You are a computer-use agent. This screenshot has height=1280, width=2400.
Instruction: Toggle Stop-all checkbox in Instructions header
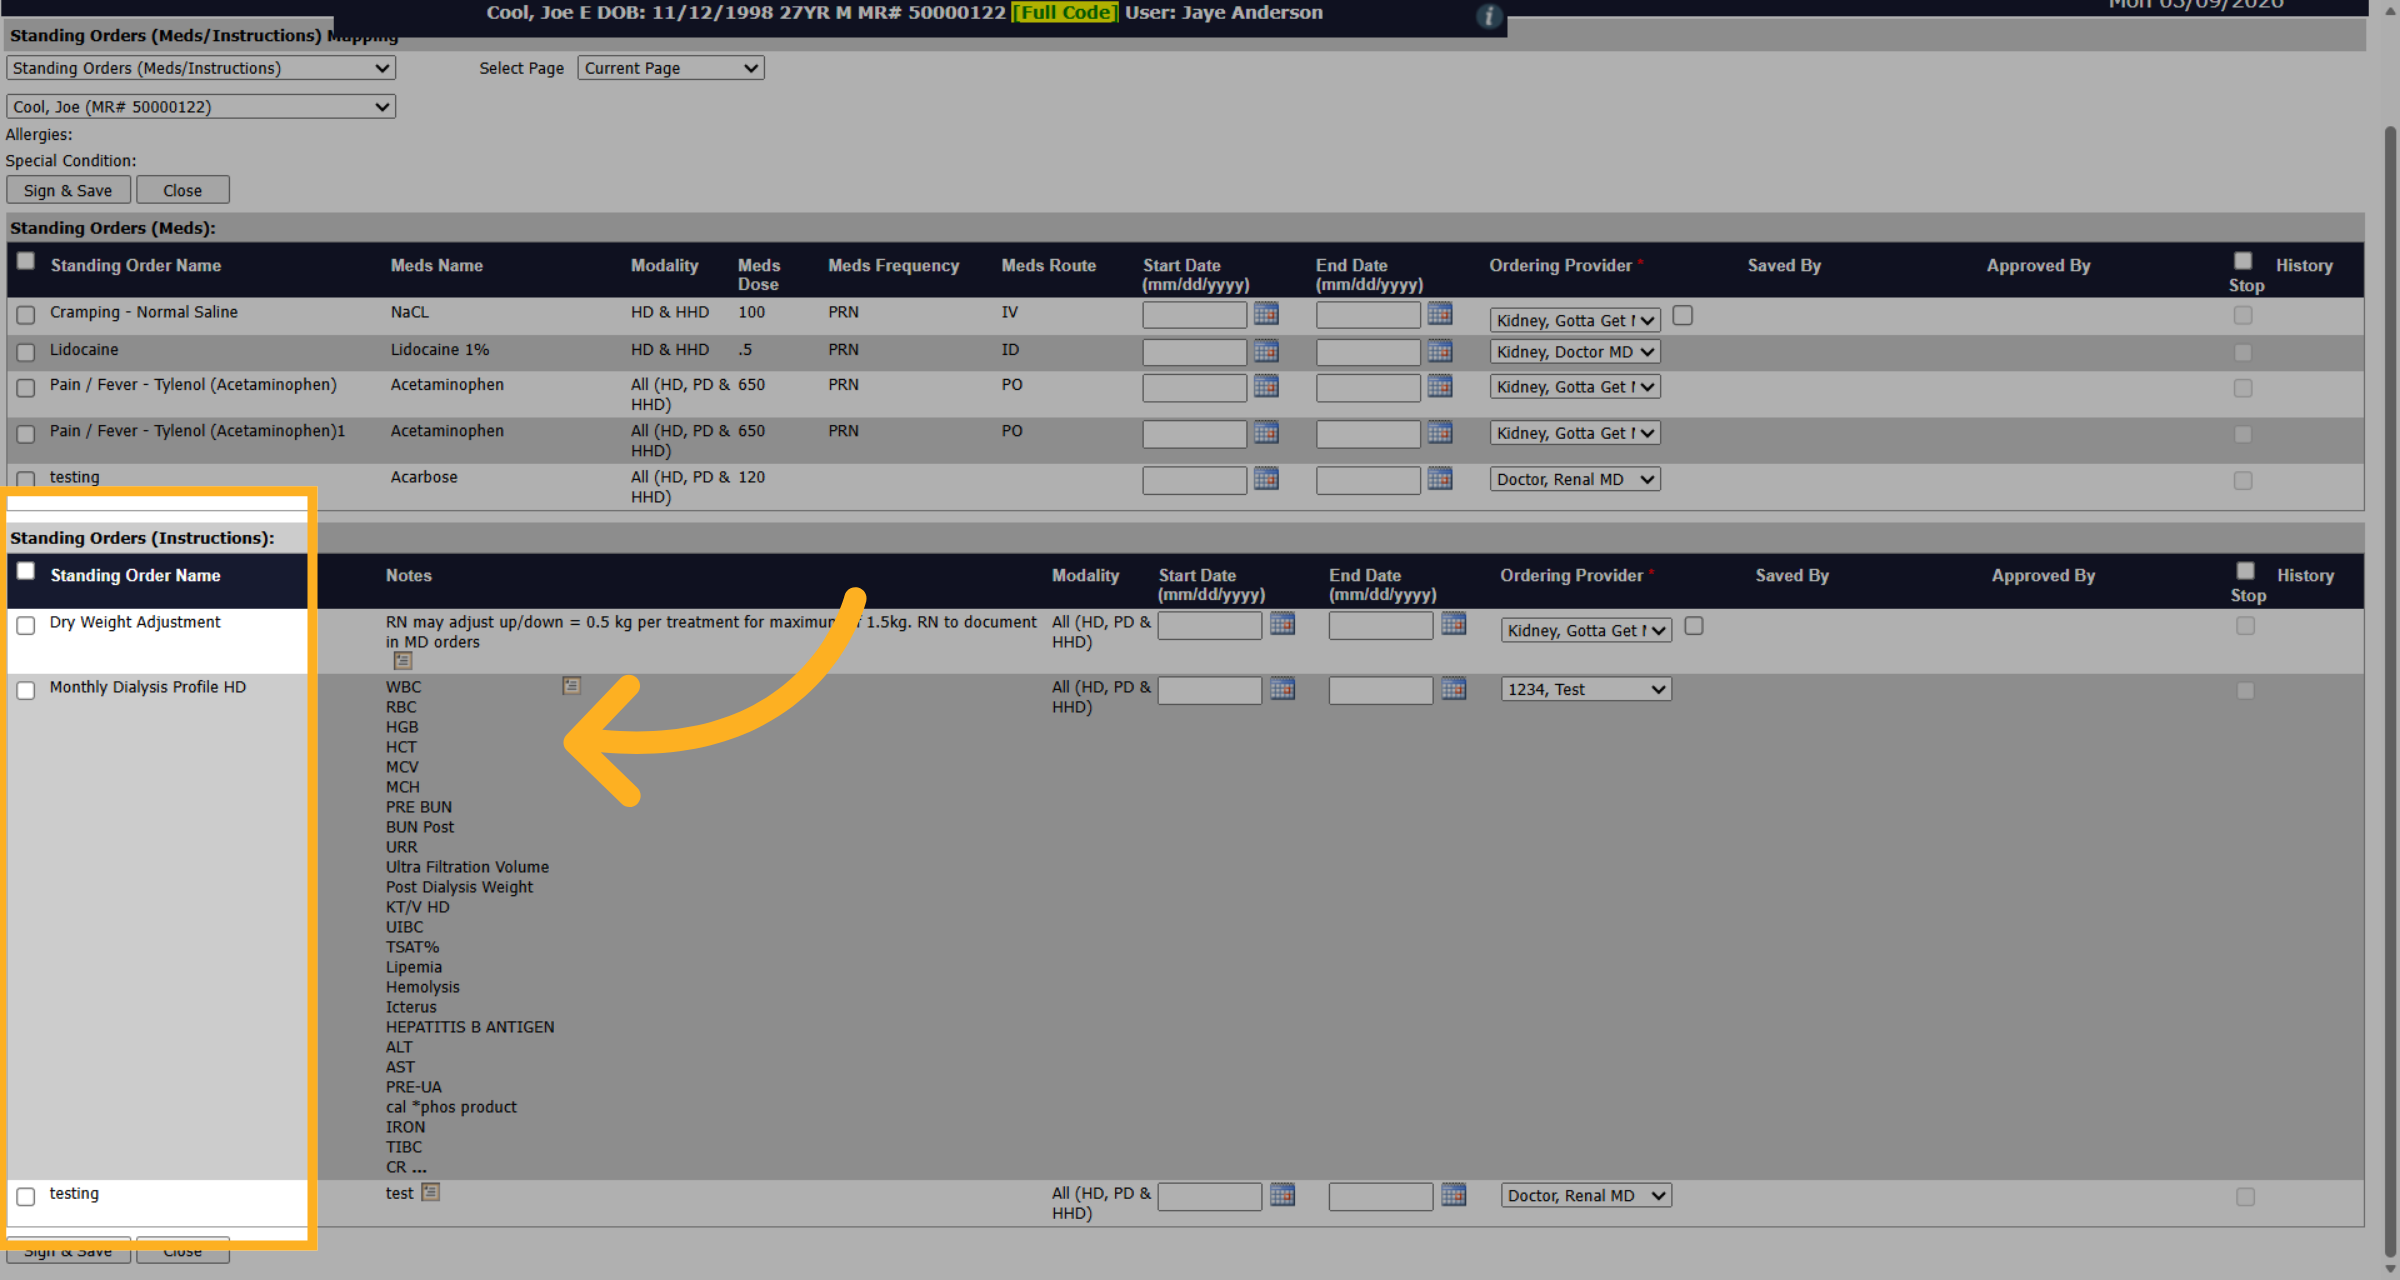(2246, 570)
